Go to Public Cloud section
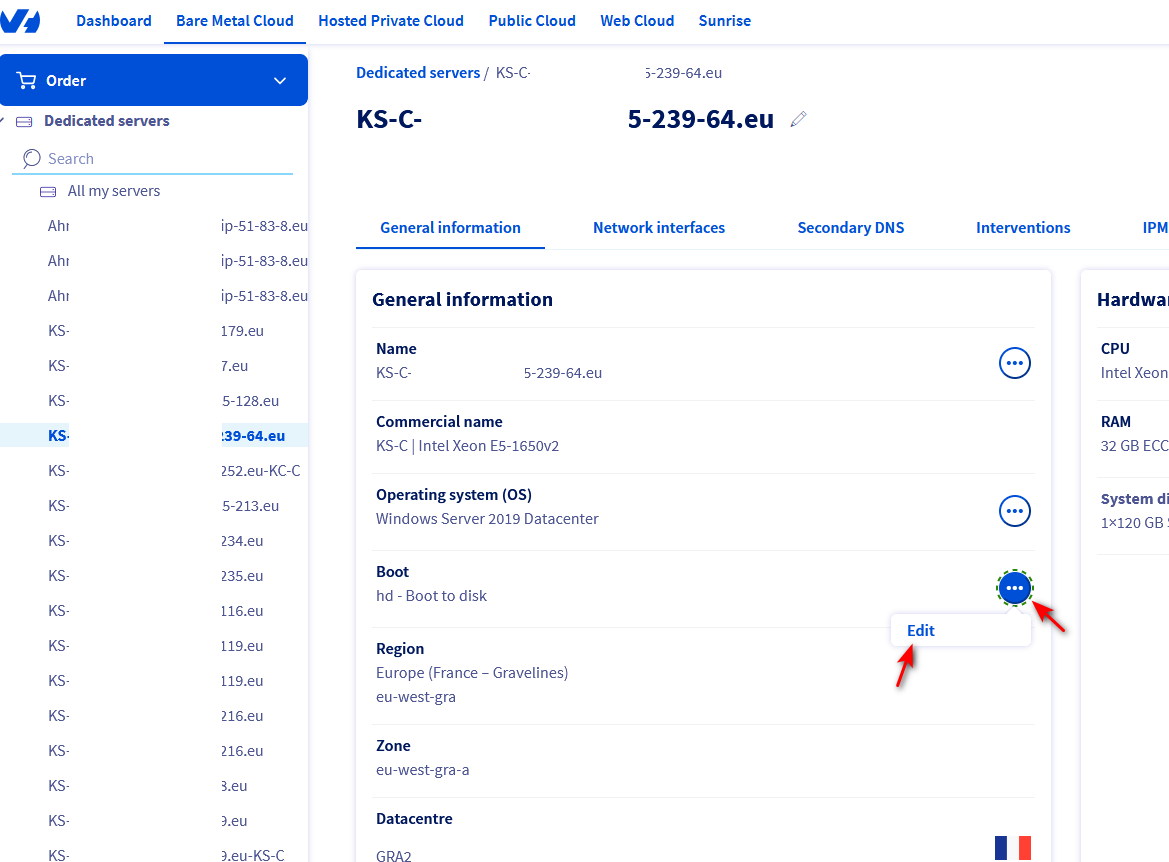The width and height of the screenshot is (1169, 862). (x=532, y=21)
